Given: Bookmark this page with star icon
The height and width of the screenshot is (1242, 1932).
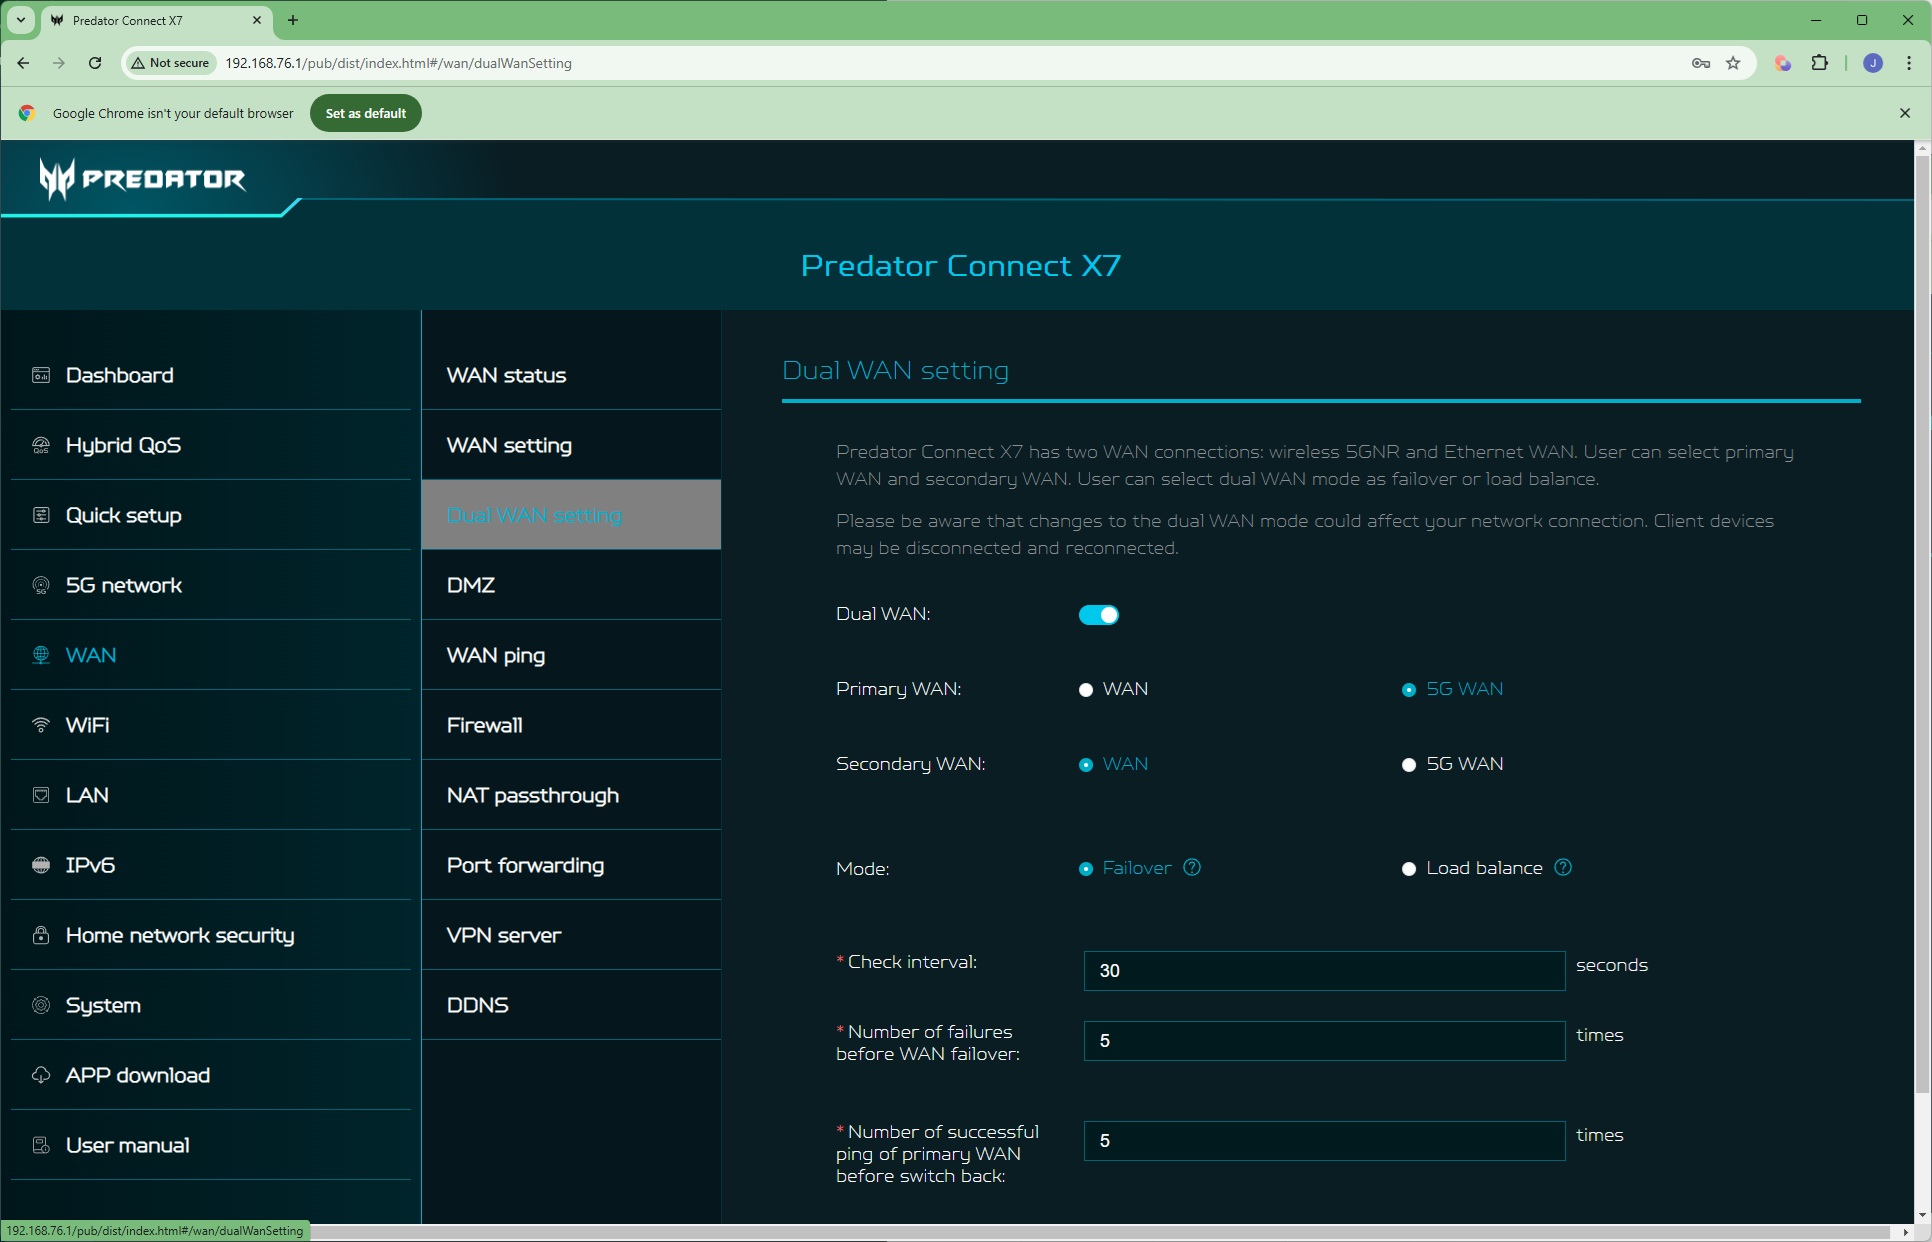Looking at the screenshot, I should (1733, 63).
